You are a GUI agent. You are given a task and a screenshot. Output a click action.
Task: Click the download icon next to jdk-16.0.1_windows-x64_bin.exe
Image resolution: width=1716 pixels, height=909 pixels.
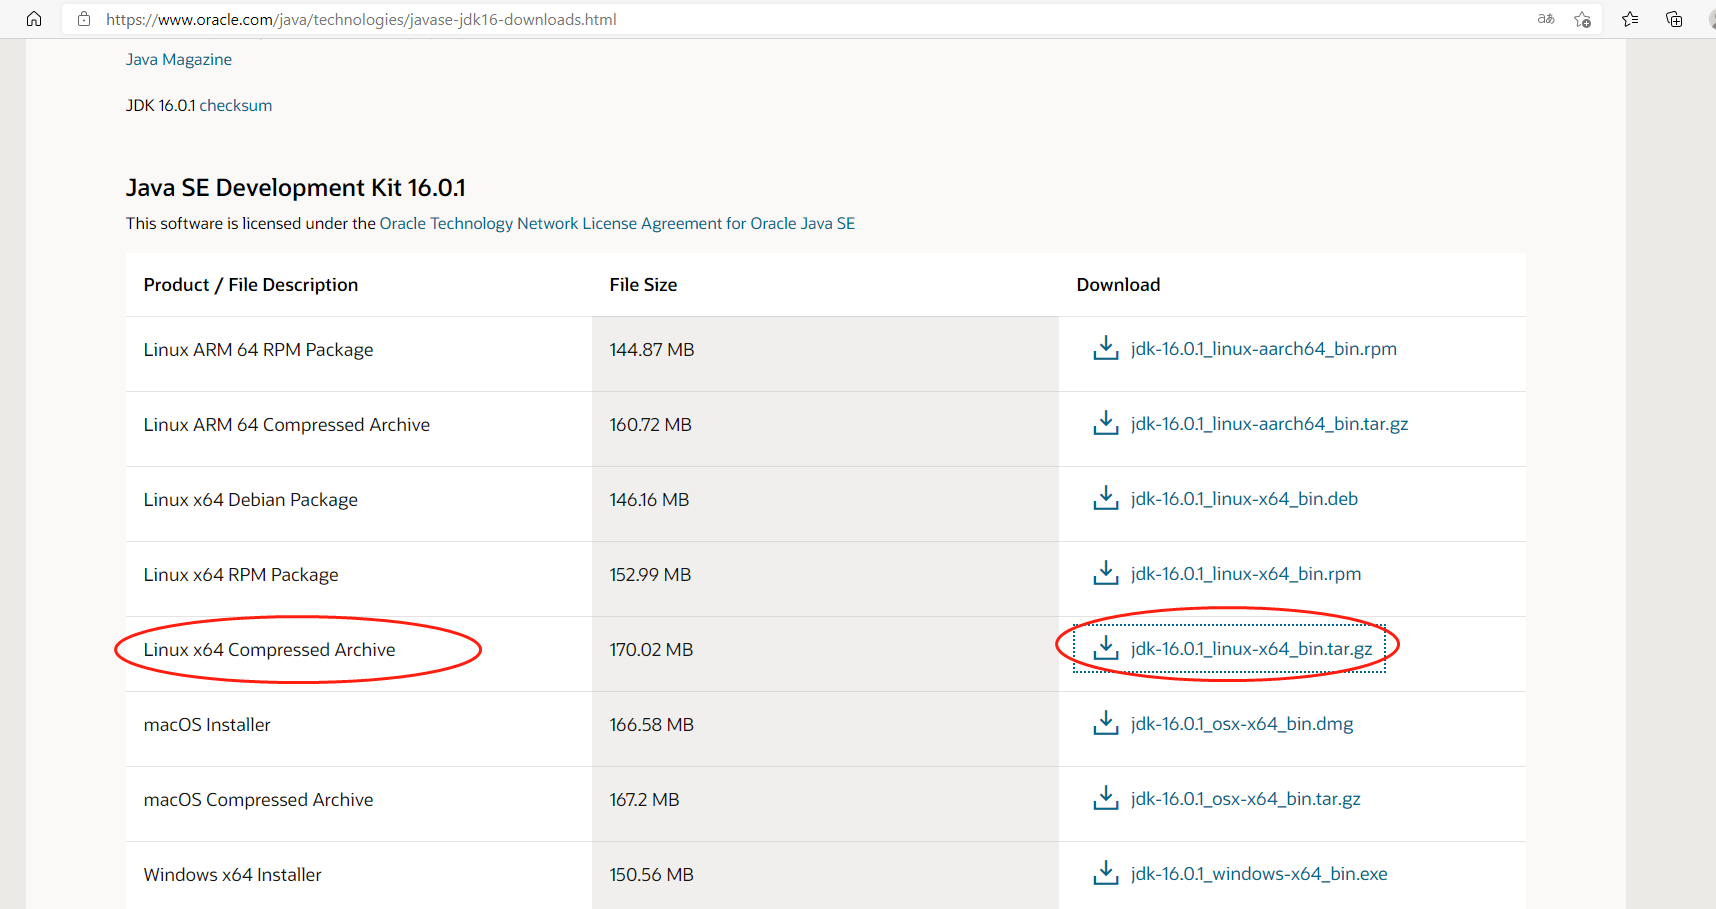[x=1104, y=873]
